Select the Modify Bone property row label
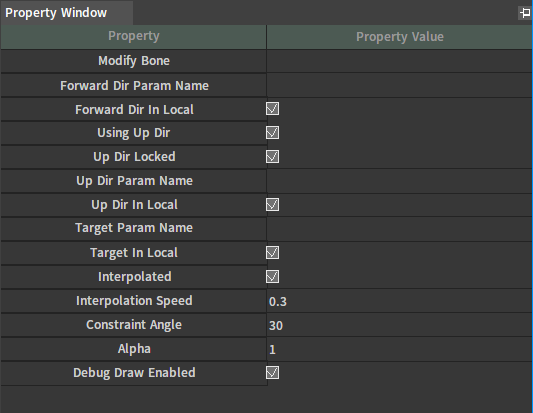This screenshot has height=413, width=533. point(134,61)
